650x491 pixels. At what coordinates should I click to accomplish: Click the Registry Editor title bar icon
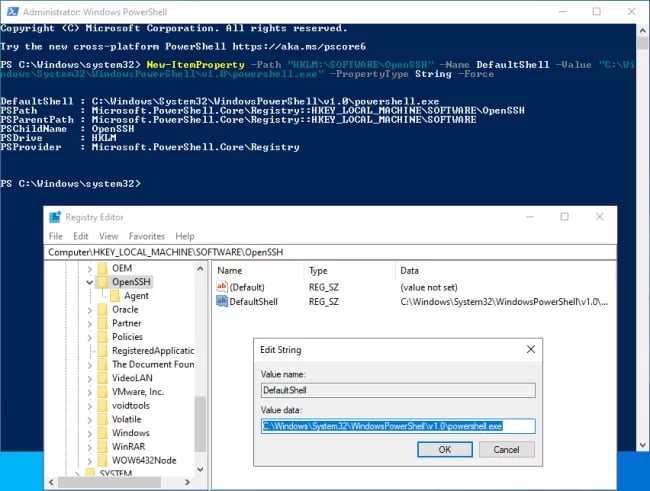[x=55, y=217]
